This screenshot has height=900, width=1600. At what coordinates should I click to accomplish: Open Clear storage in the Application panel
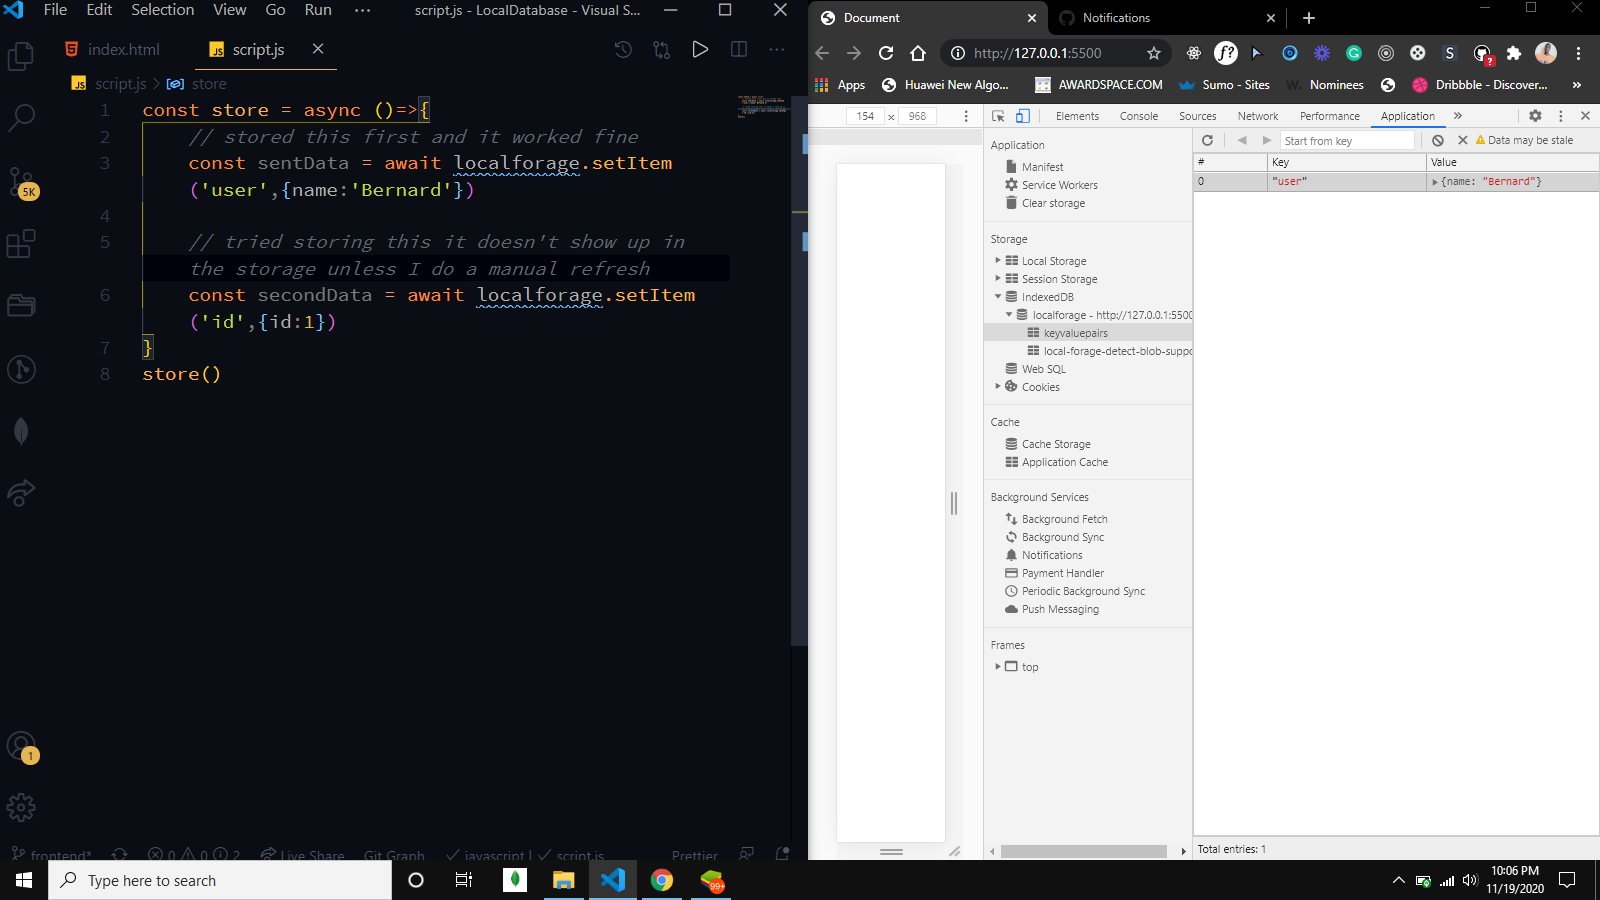click(x=1053, y=203)
